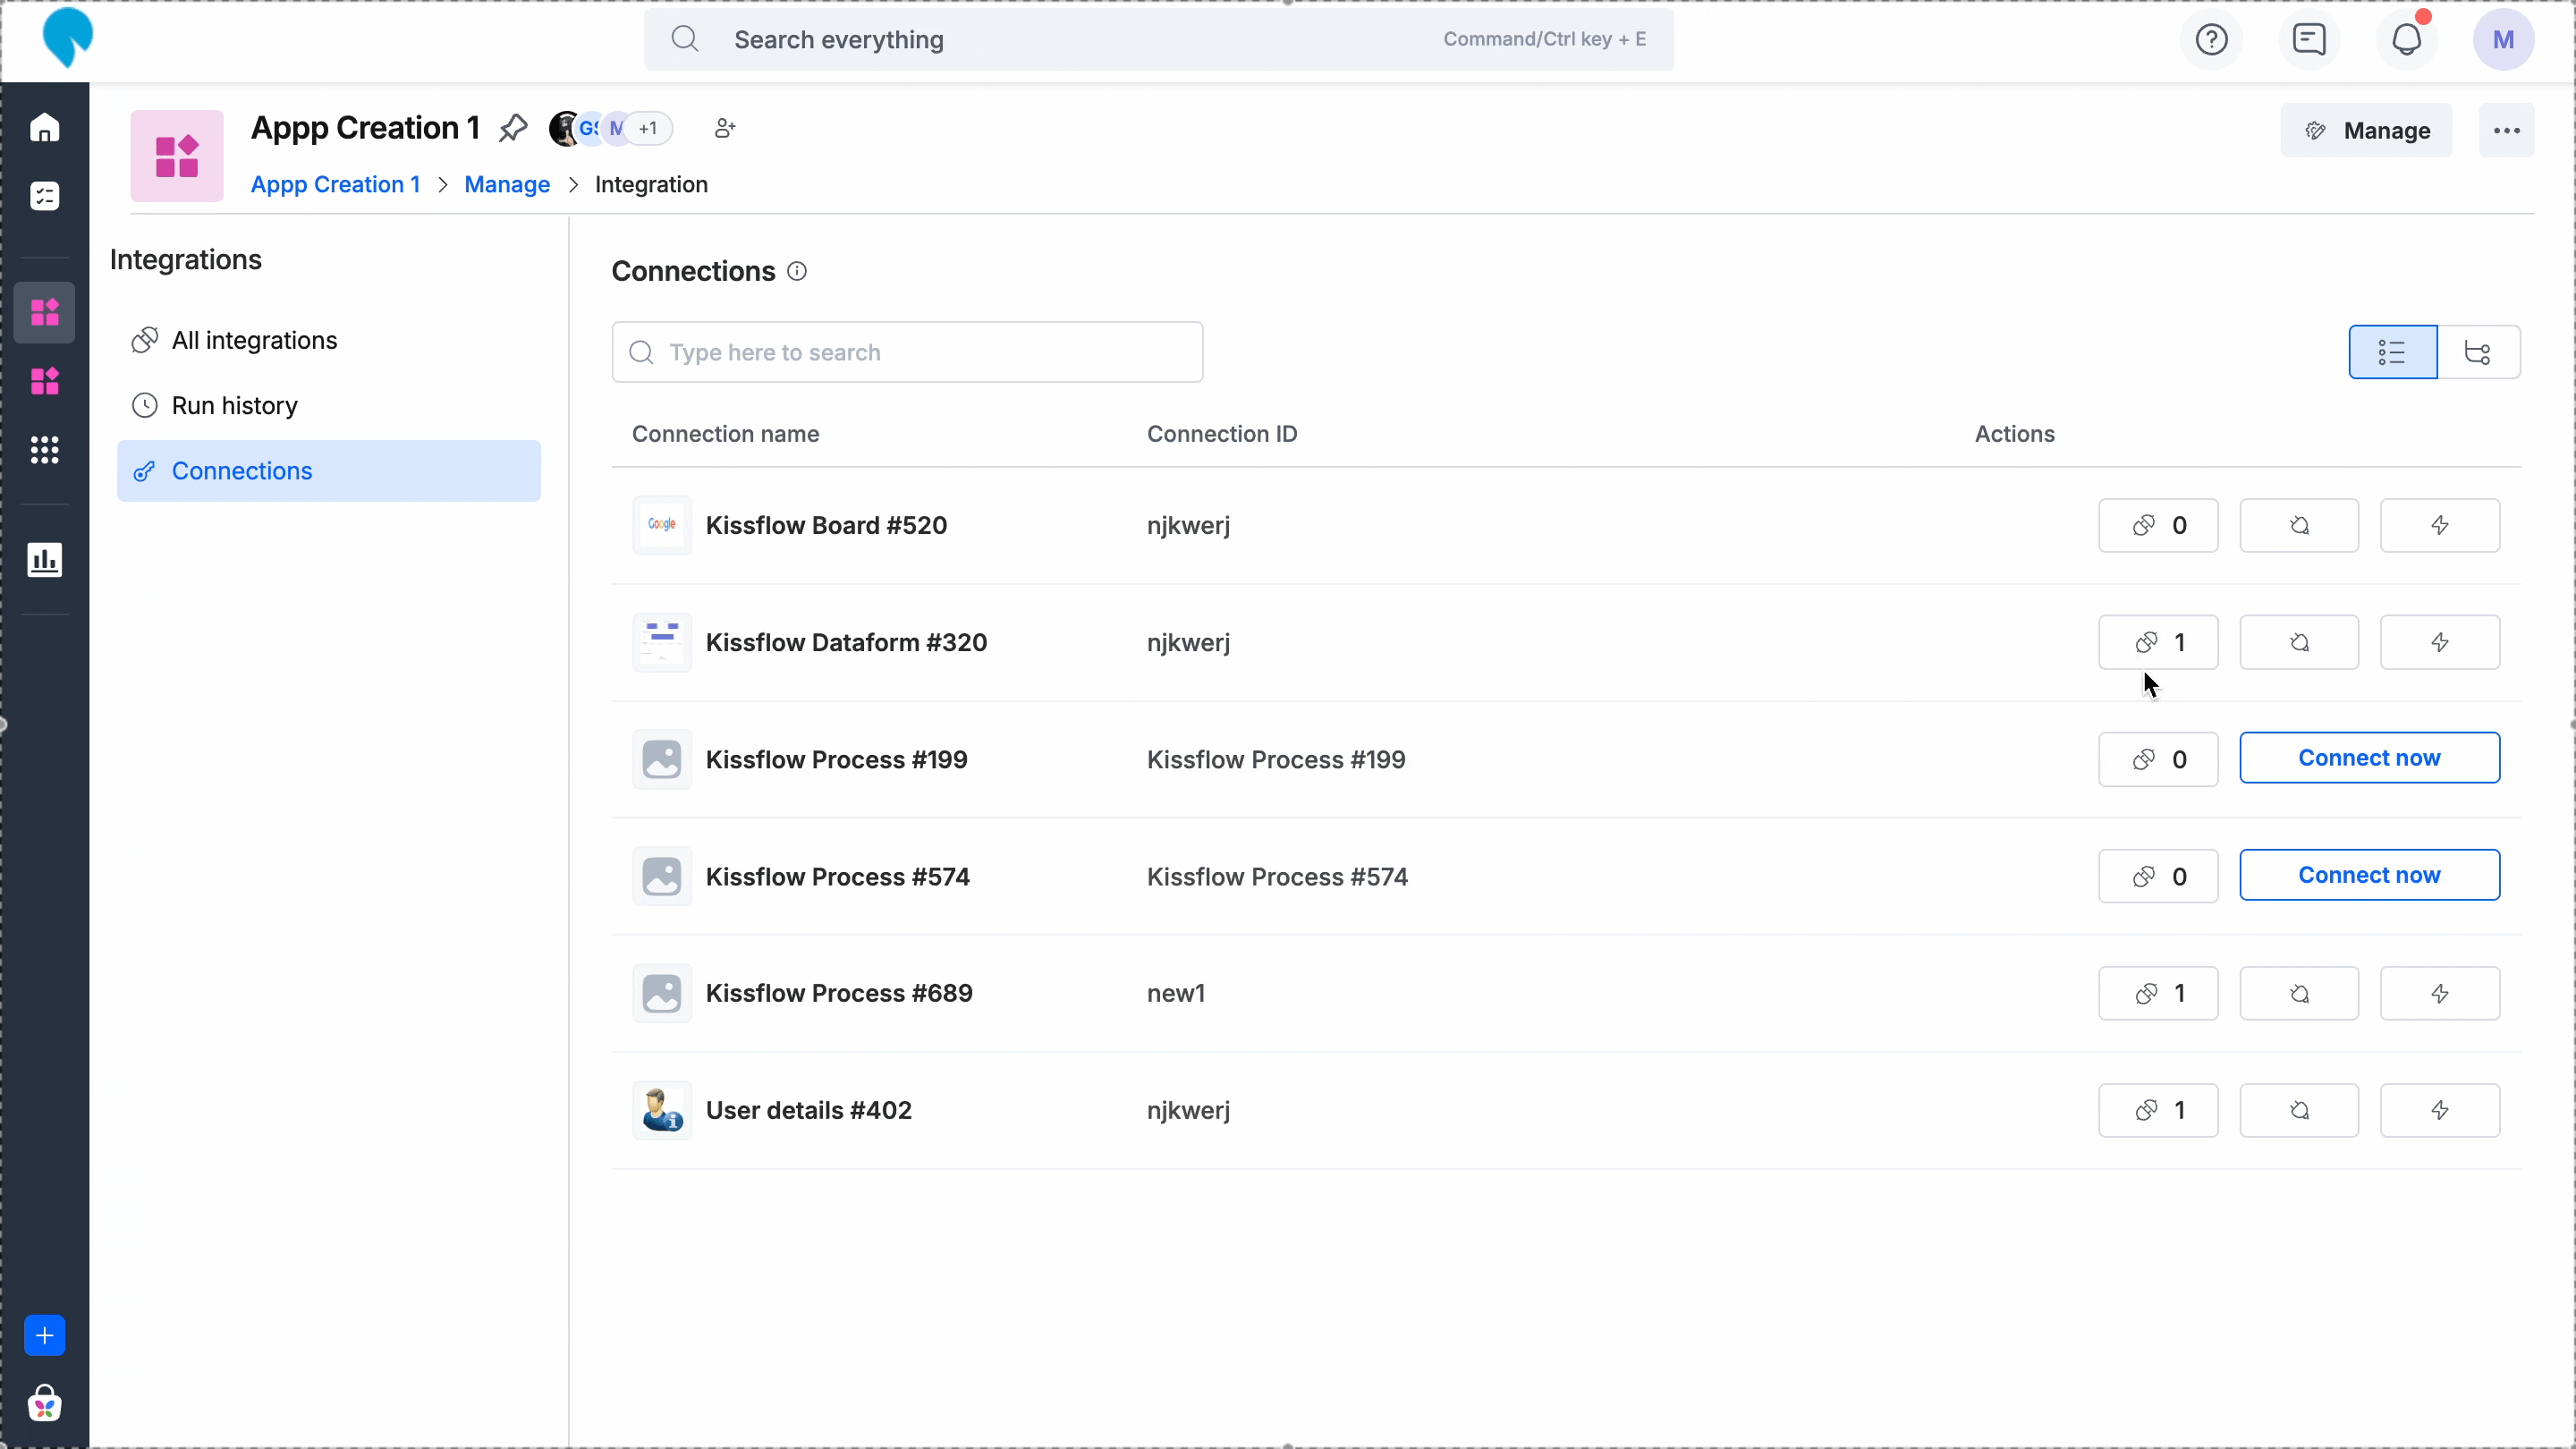Select Connections in Integrations panel
The width and height of the screenshot is (2576, 1449).
tap(329, 471)
